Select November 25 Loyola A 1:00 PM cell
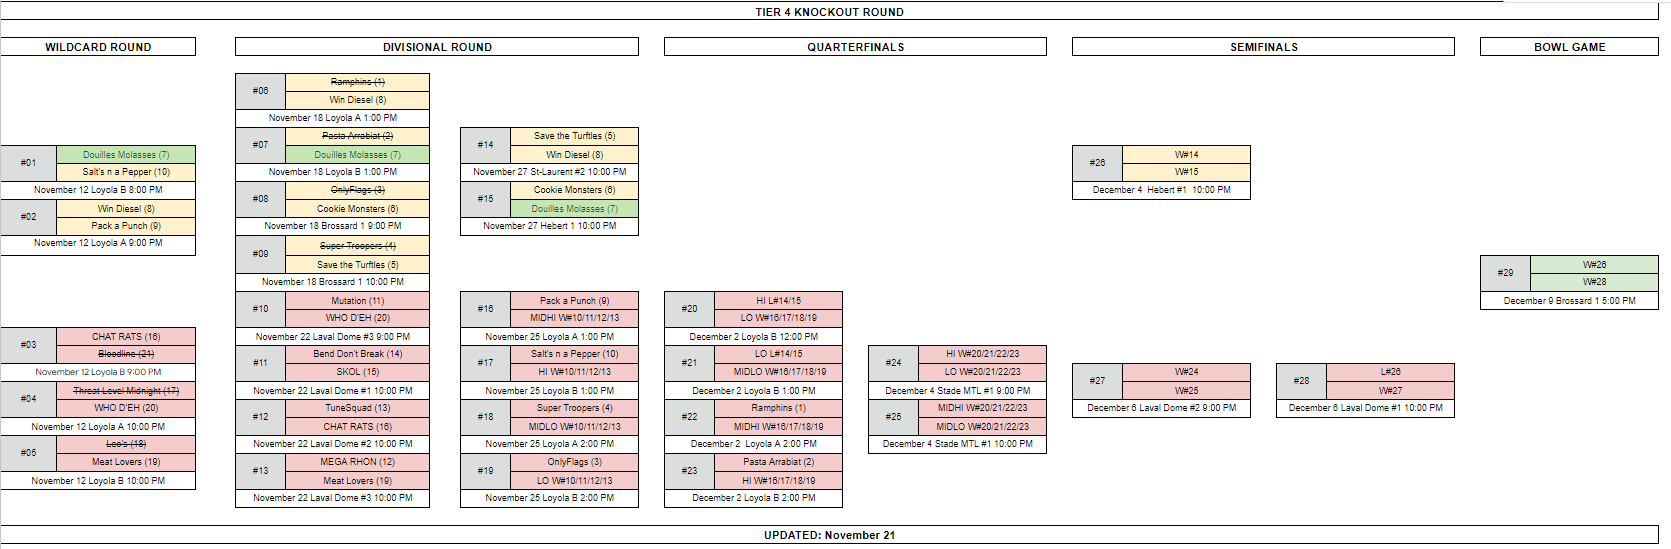 550,337
